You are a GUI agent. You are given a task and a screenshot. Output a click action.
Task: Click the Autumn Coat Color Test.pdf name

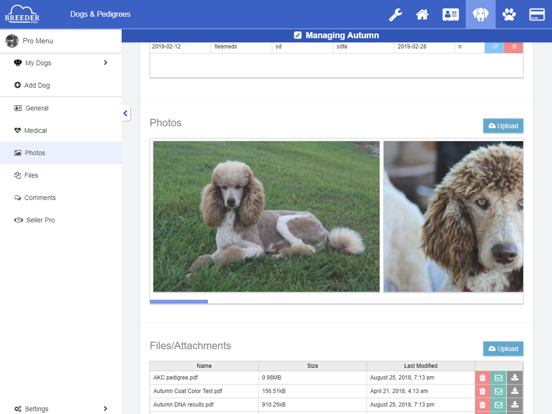pyautogui.click(x=188, y=391)
